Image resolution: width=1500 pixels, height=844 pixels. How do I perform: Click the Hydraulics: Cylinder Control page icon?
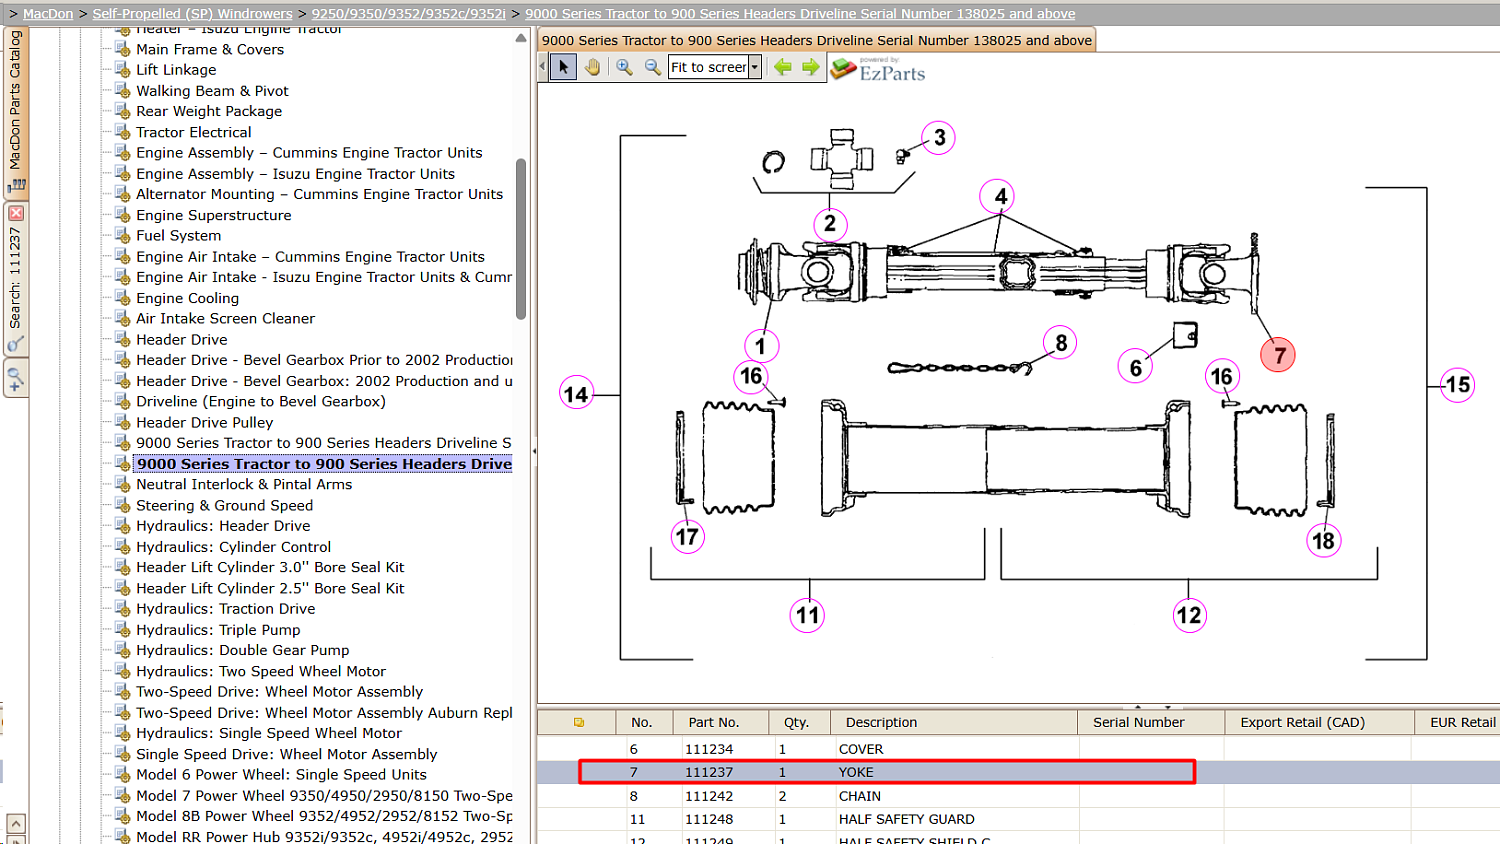pos(123,547)
